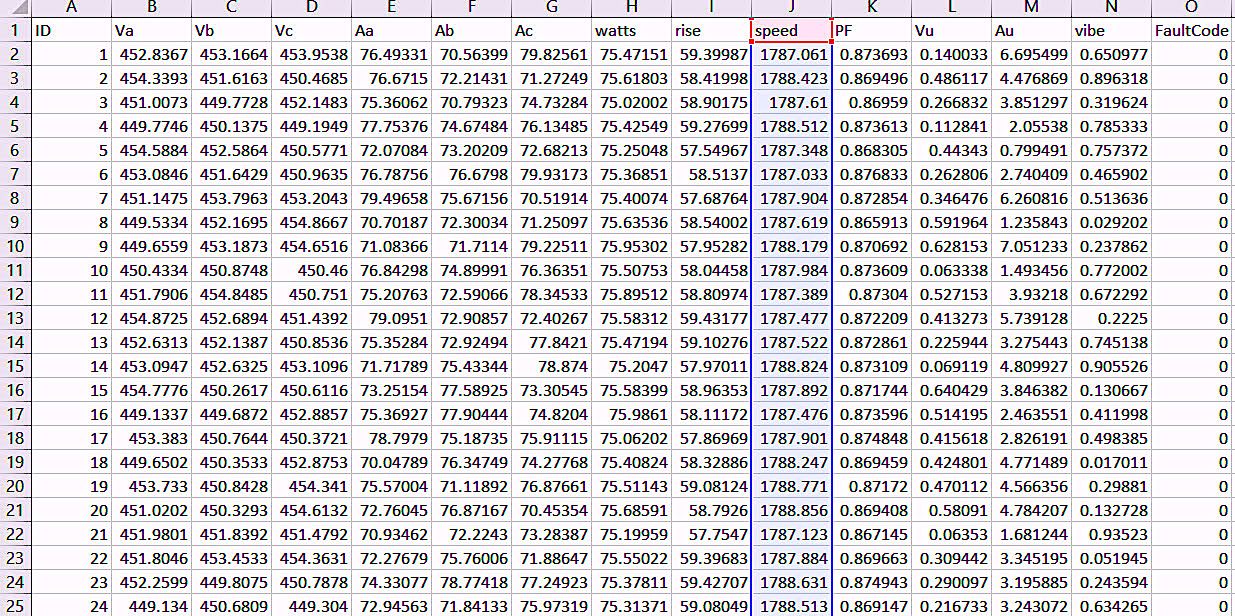Click the 'speed' header cell
This screenshot has height=616, width=1235.
tap(791, 31)
